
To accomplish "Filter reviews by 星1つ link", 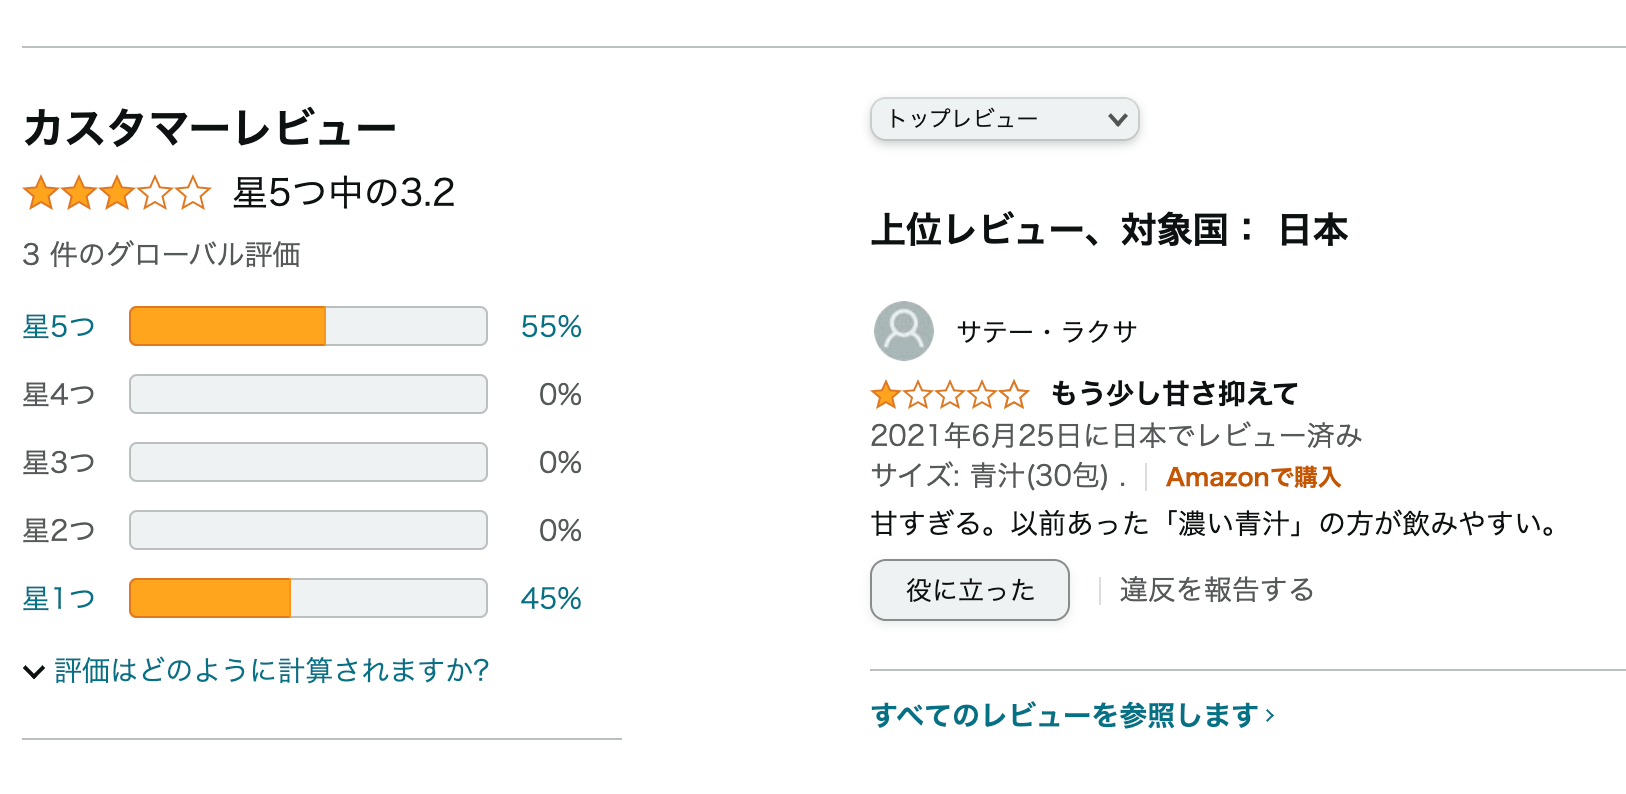I will (x=59, y=599).
